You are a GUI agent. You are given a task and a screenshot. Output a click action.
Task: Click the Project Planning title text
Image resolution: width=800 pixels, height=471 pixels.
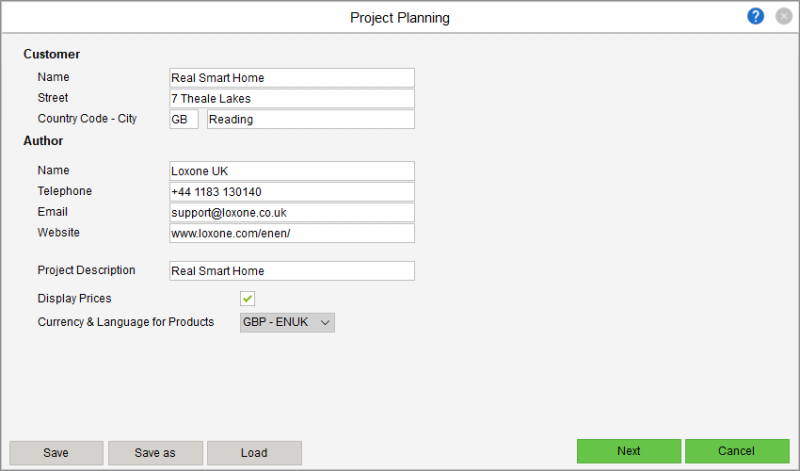pyautogui.click(x=400, y=17)
